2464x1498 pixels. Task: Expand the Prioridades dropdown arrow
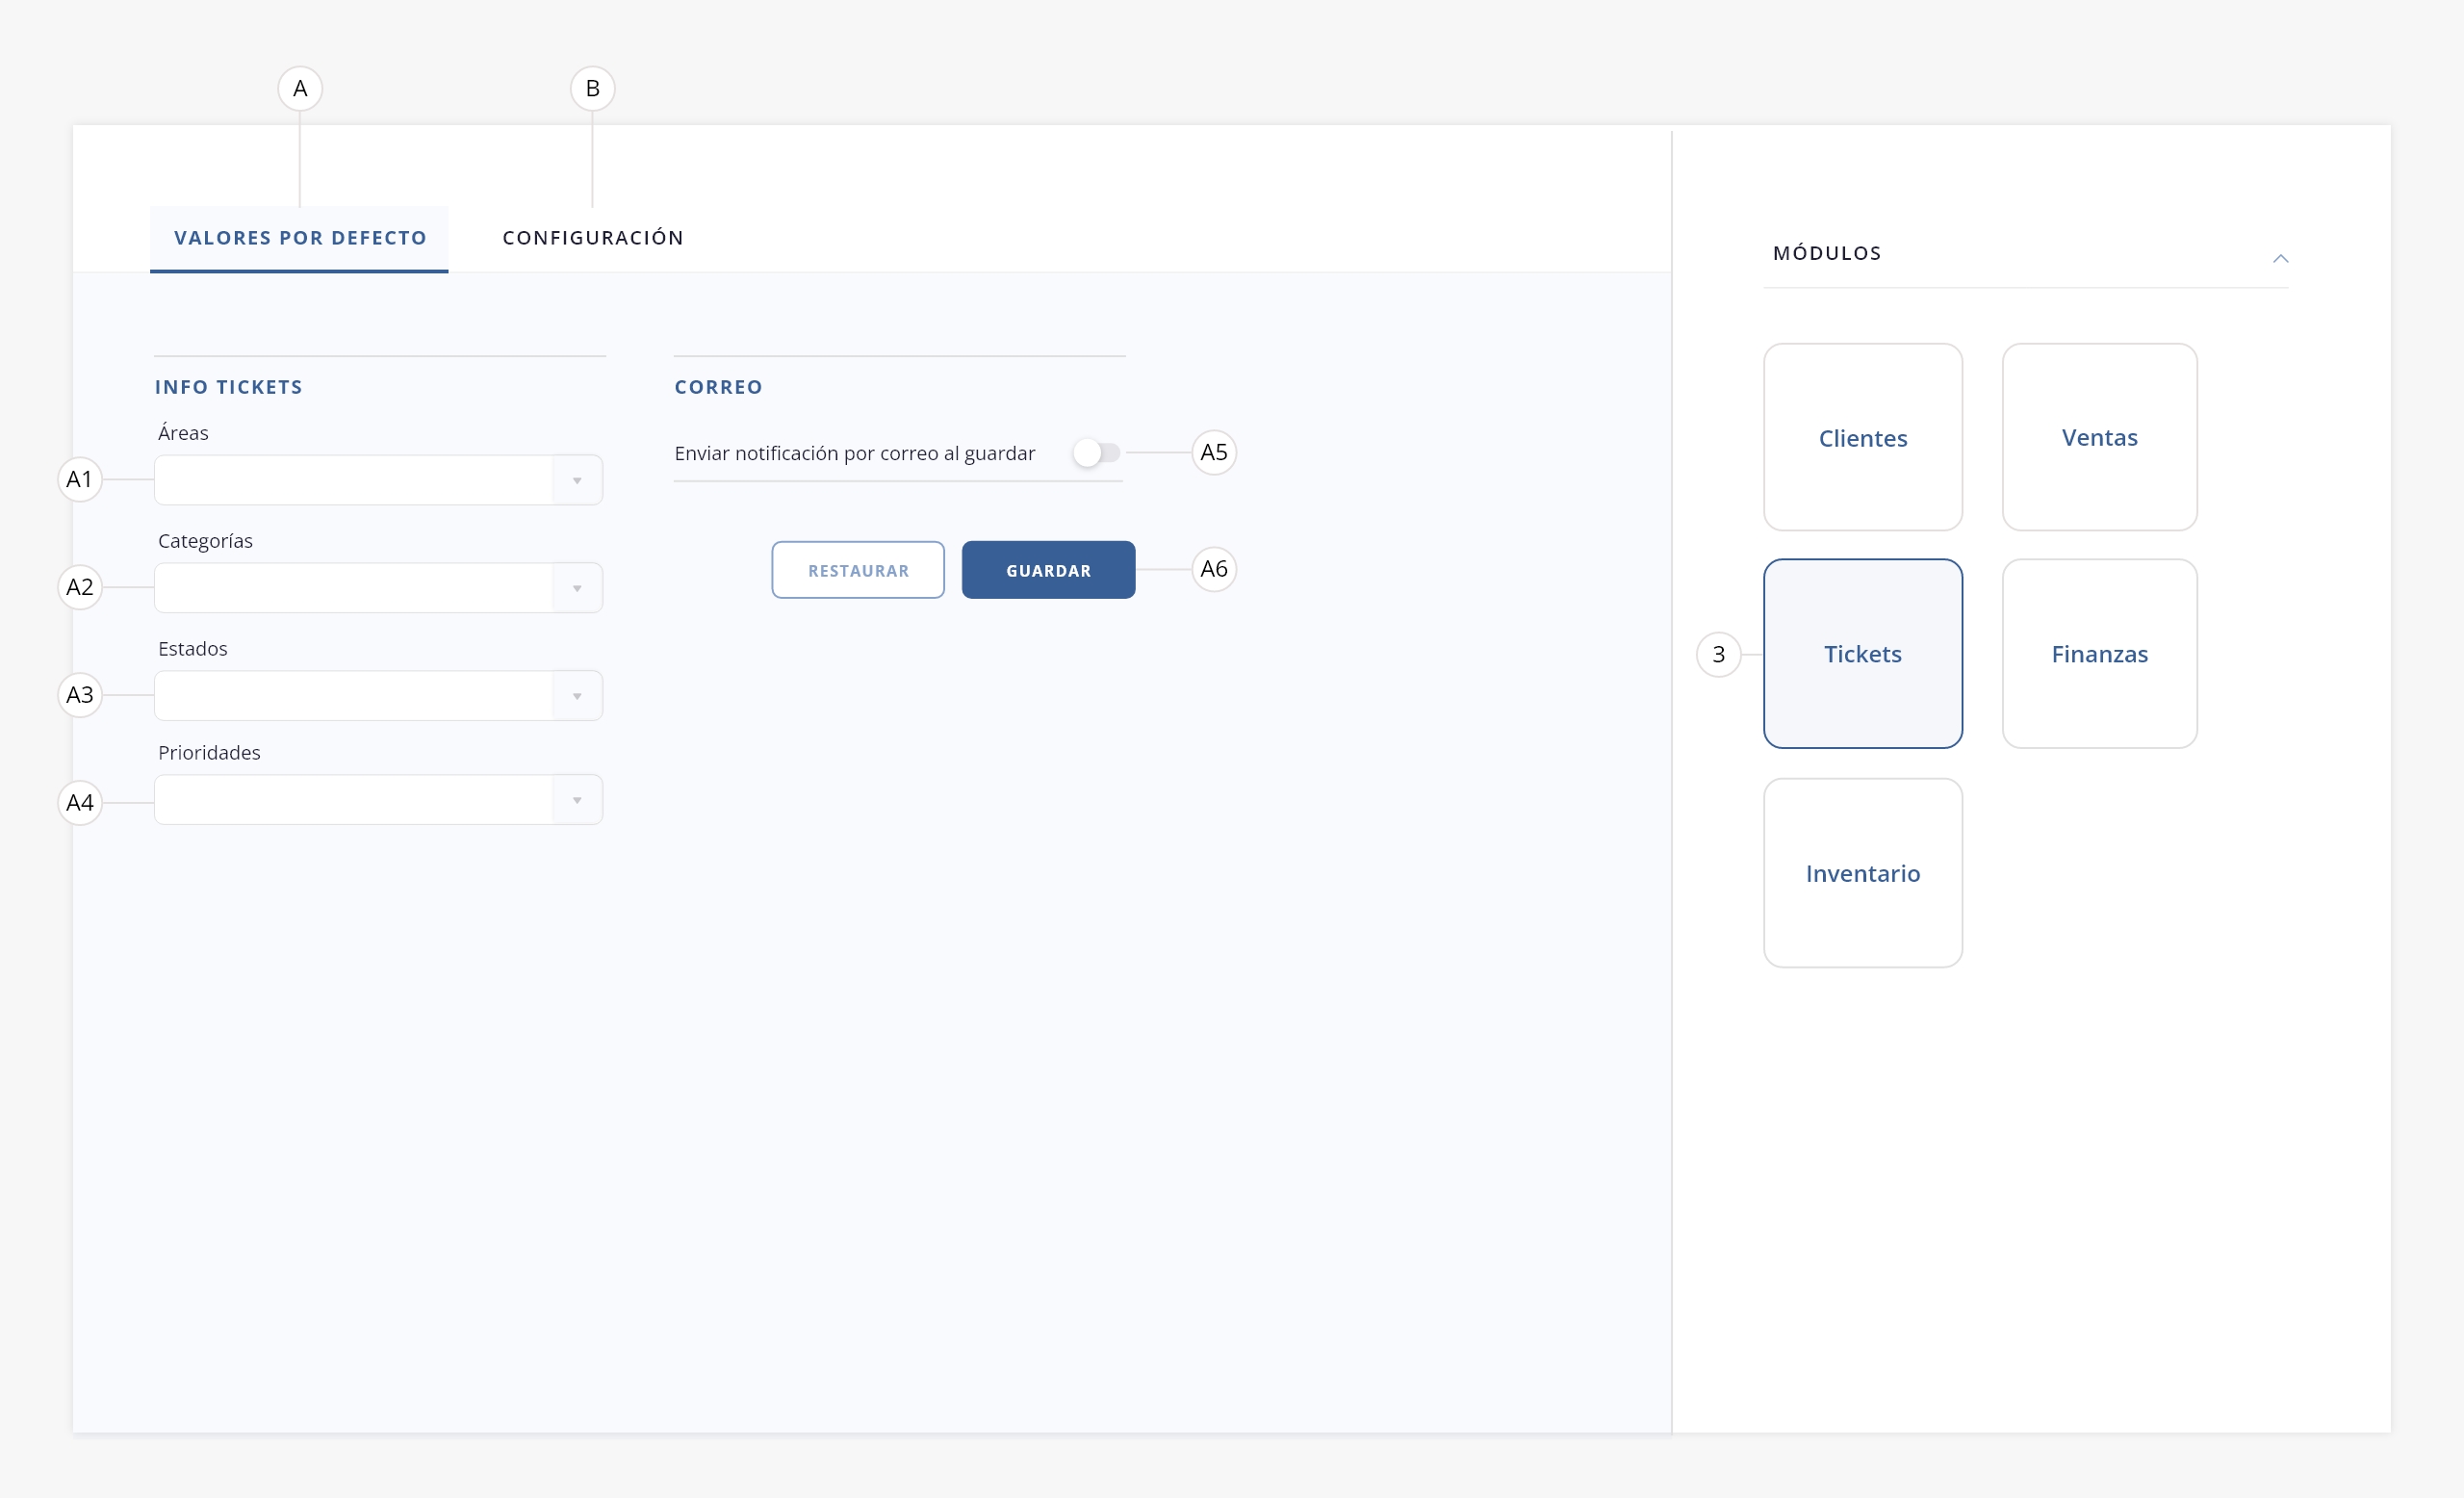click(577, 800)
